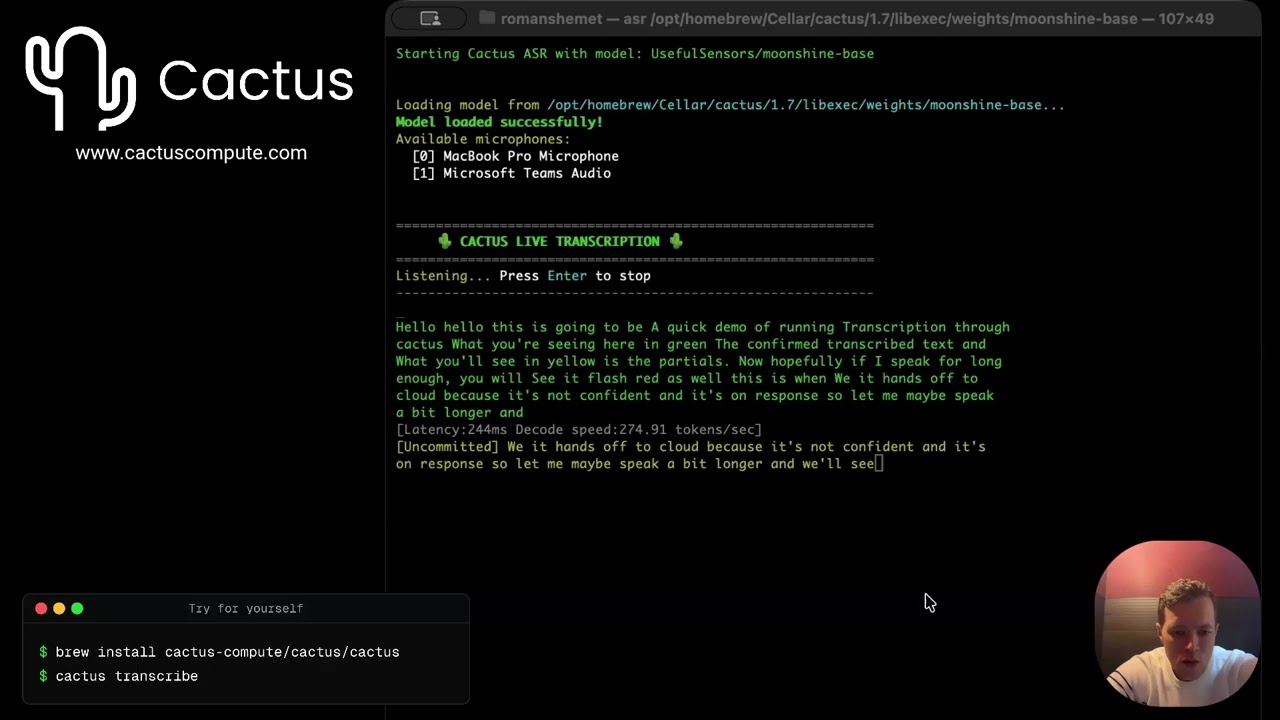Click the 'cloud because it's not confident' green line
The height and width of the screenshot is (720, 1280).
click(x=695, y=395)
